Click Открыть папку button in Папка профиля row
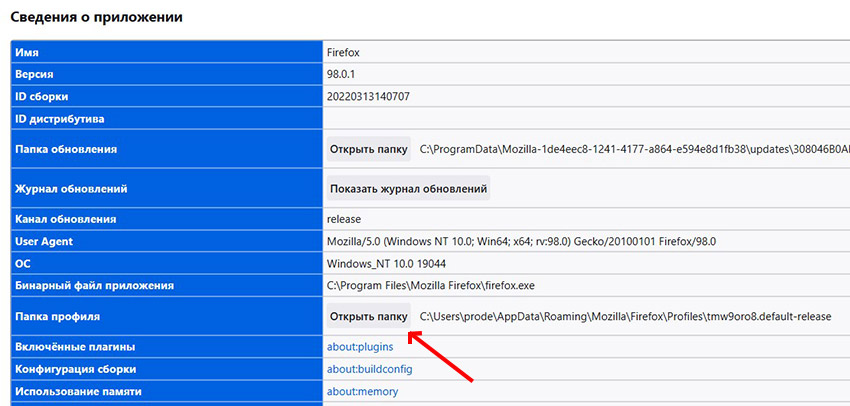 (368, 316)
